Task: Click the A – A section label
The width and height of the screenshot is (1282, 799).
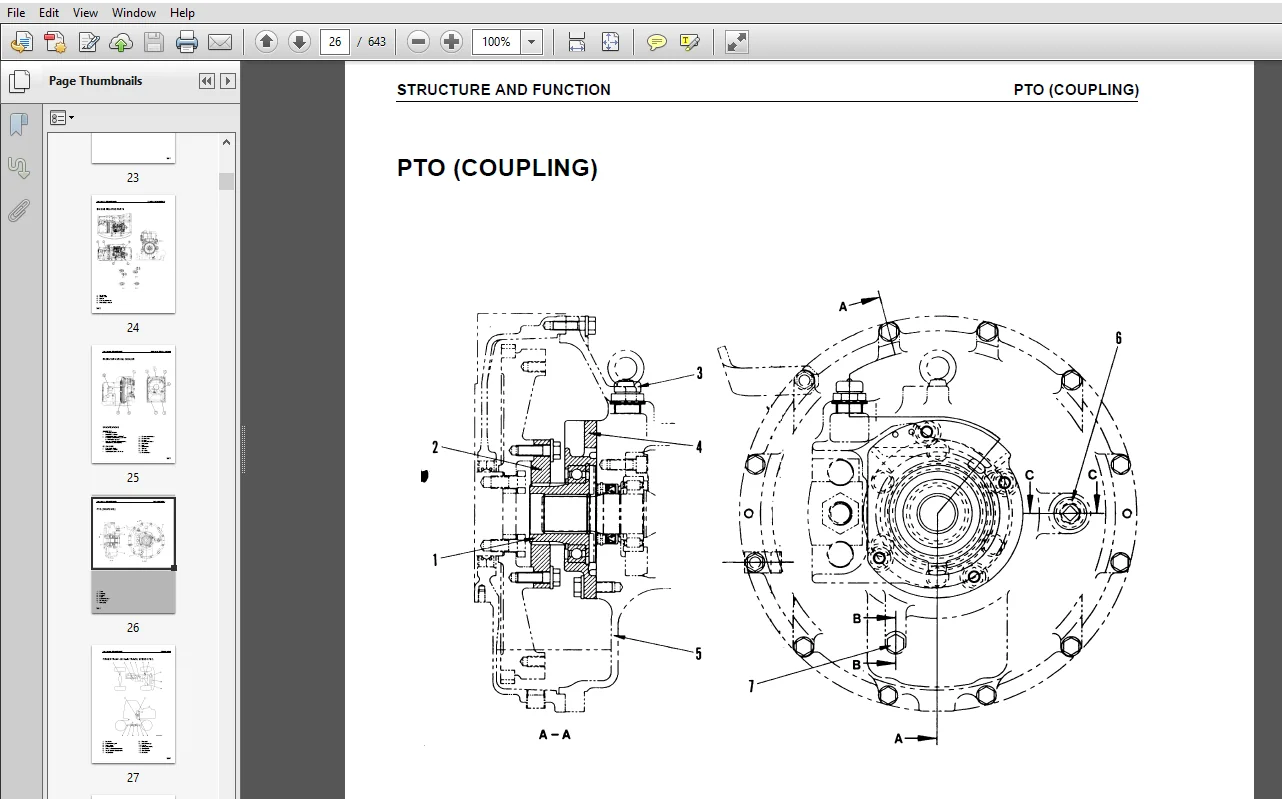Action: point(555,734)
